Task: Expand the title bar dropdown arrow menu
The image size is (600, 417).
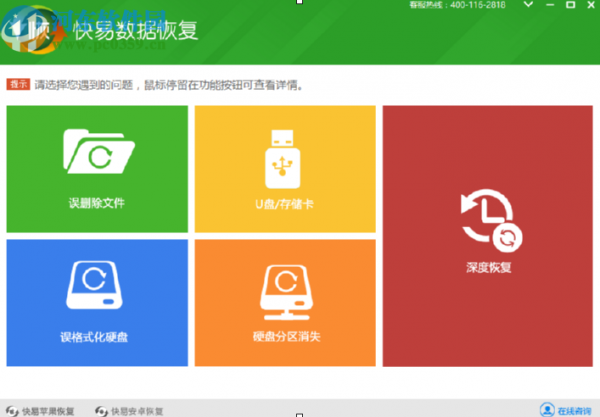Action: (x=528, y=5)
